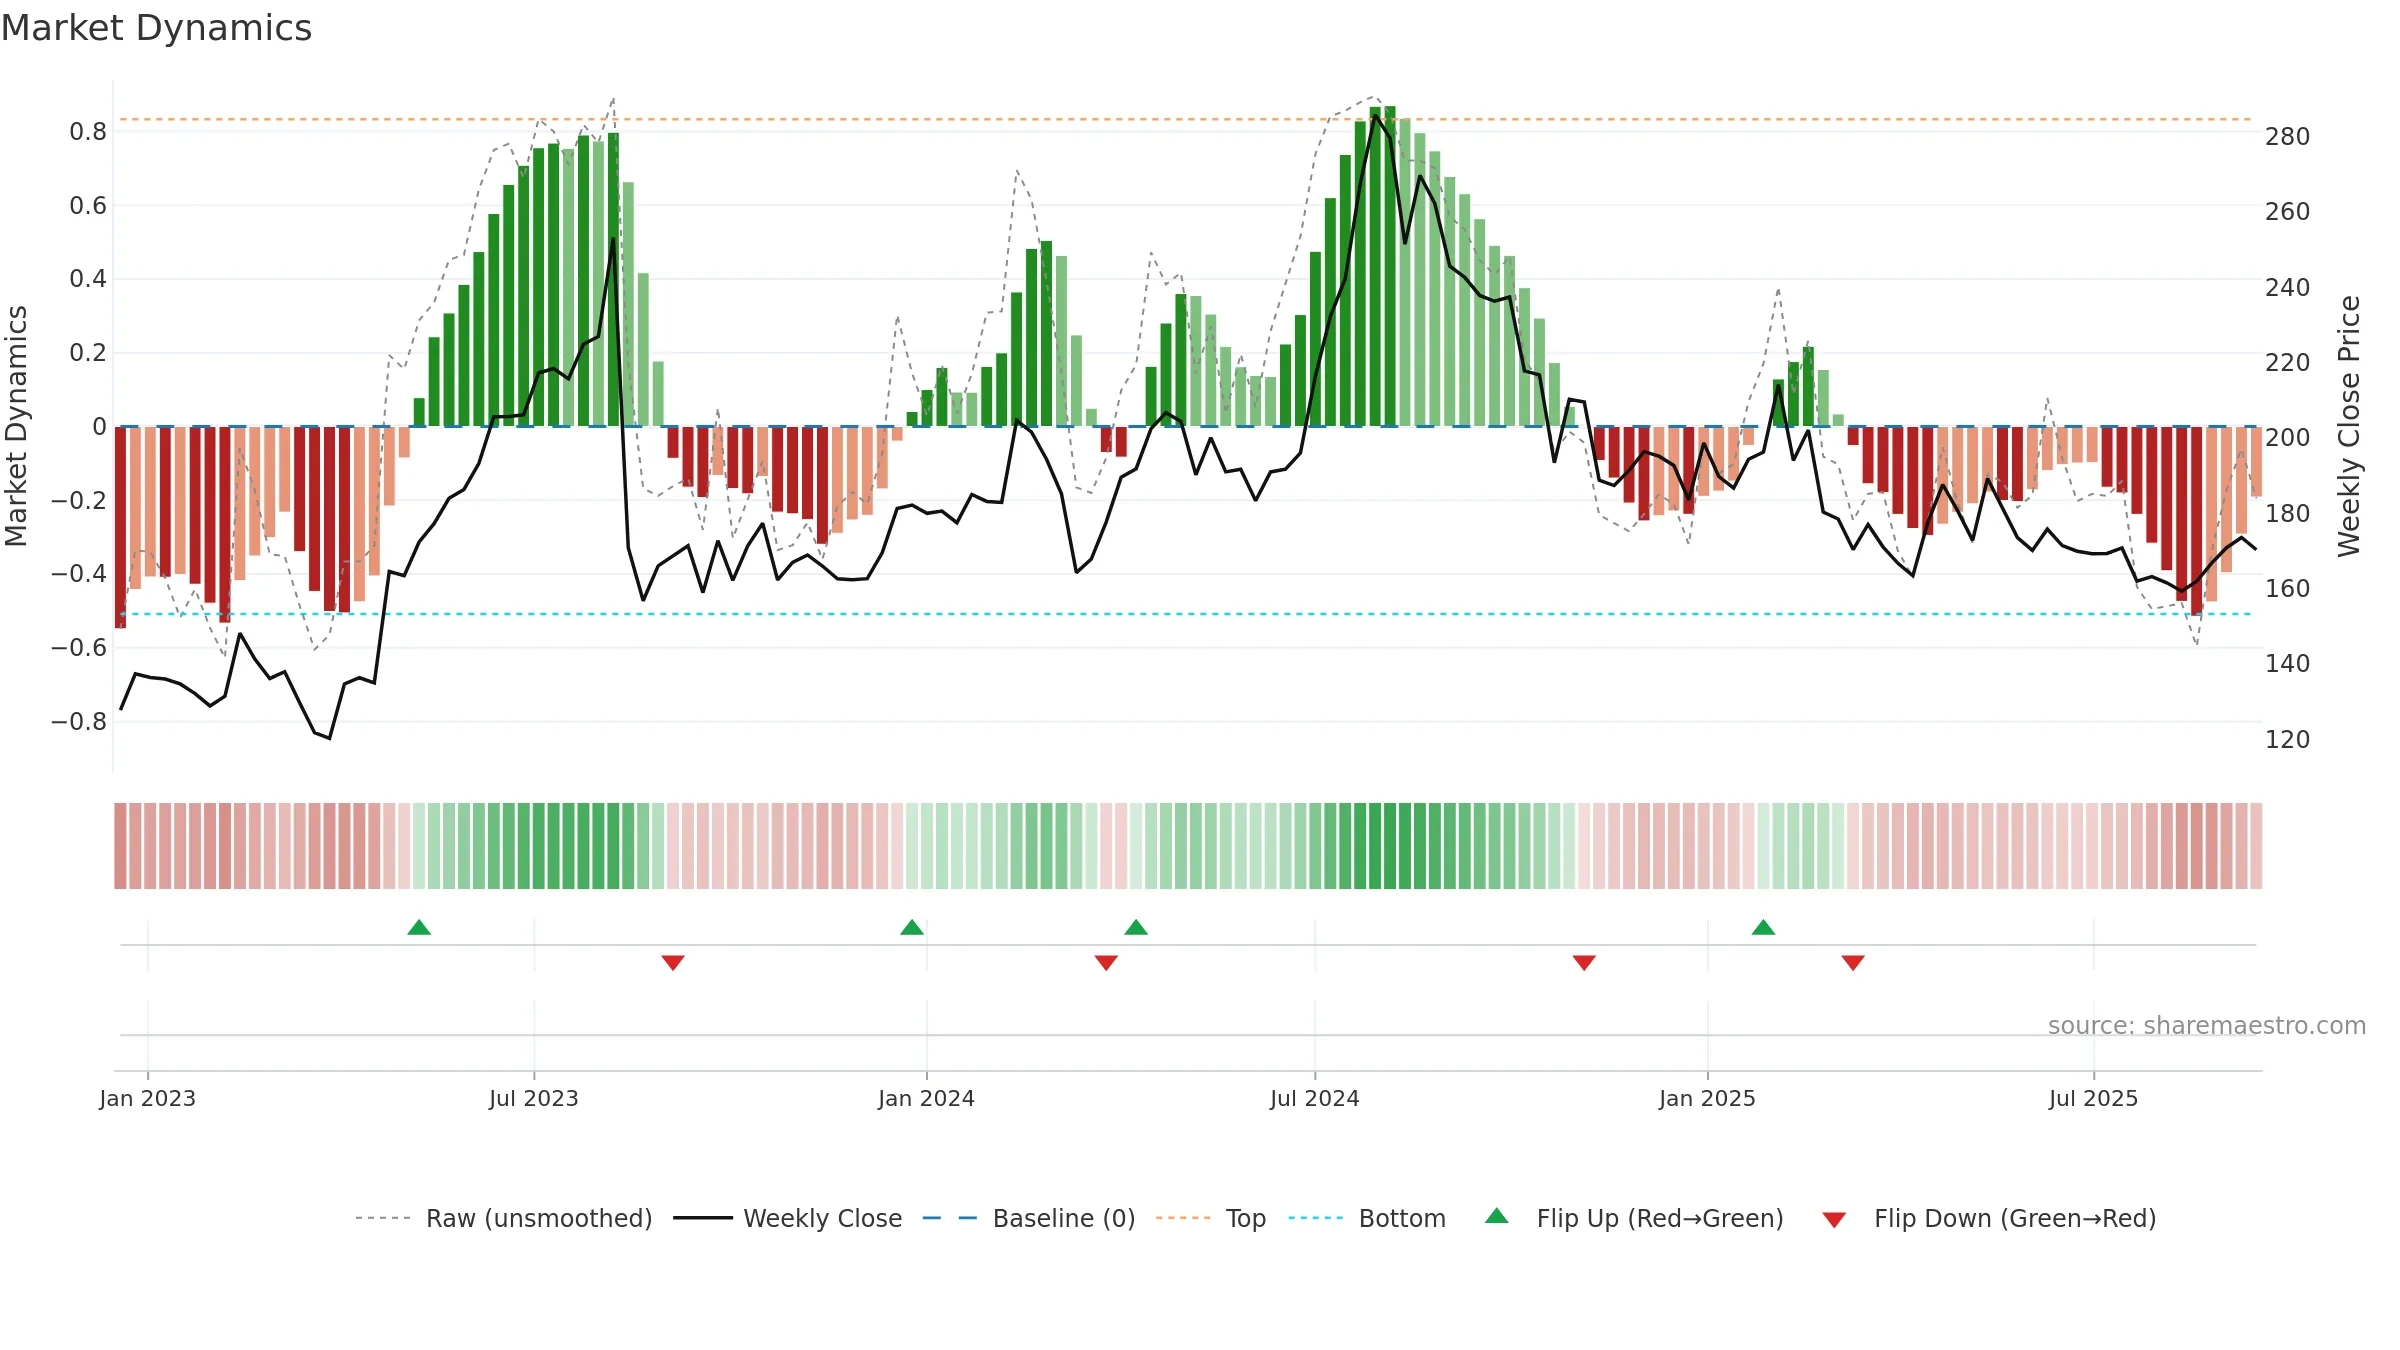The width and height of the screenshot is (2400, 1350).
Task: Click the flip-up marker after the first 2024 flip-down
Action: 1136,927
